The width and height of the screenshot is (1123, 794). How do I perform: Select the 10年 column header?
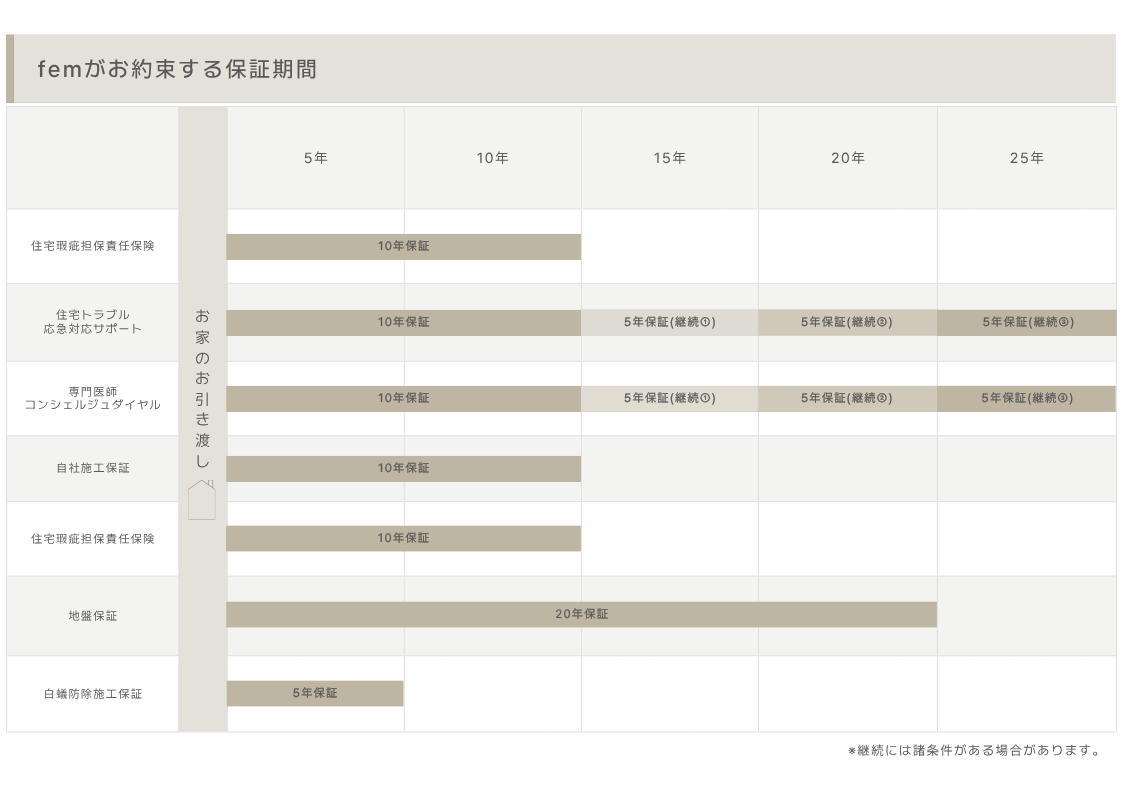(492, 158)
